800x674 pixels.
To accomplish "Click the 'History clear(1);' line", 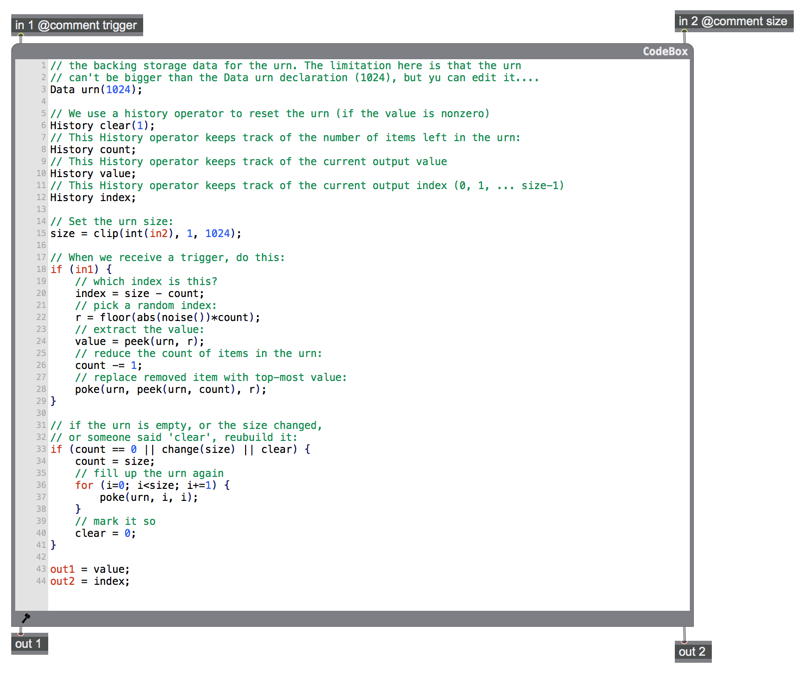I will (x=102, y=126).
